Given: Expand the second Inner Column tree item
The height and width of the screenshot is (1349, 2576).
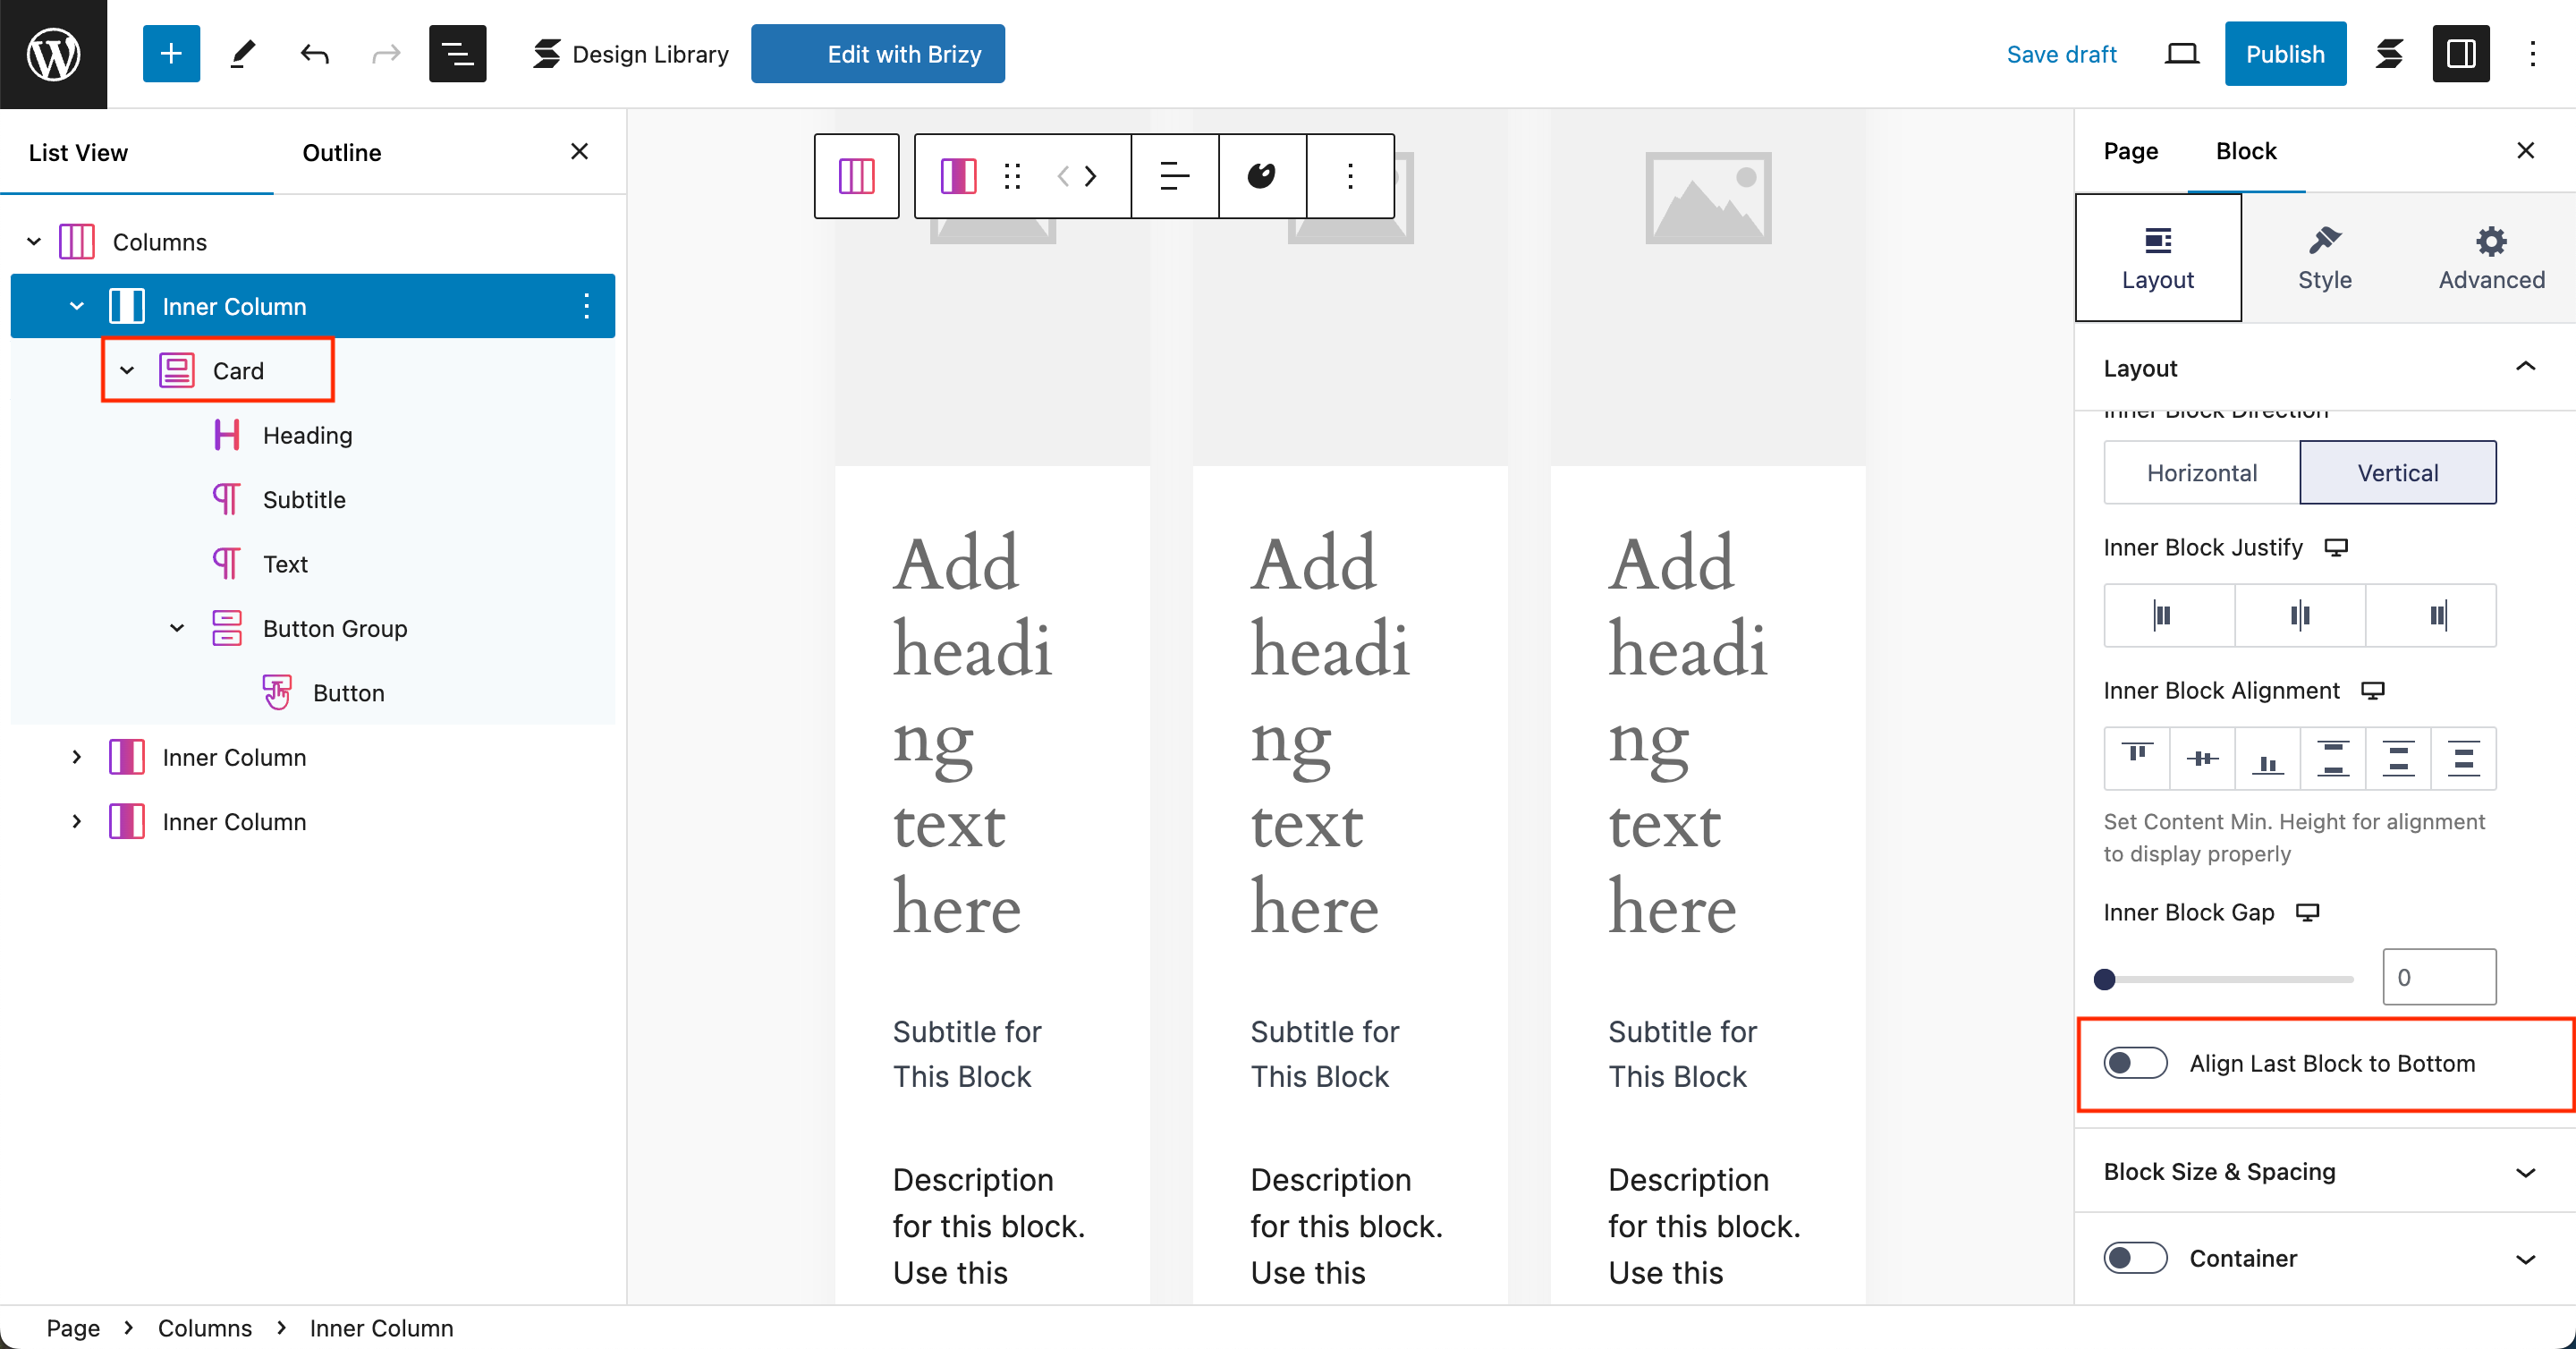Looking at the screenshot, I should [x=77, y=757].
